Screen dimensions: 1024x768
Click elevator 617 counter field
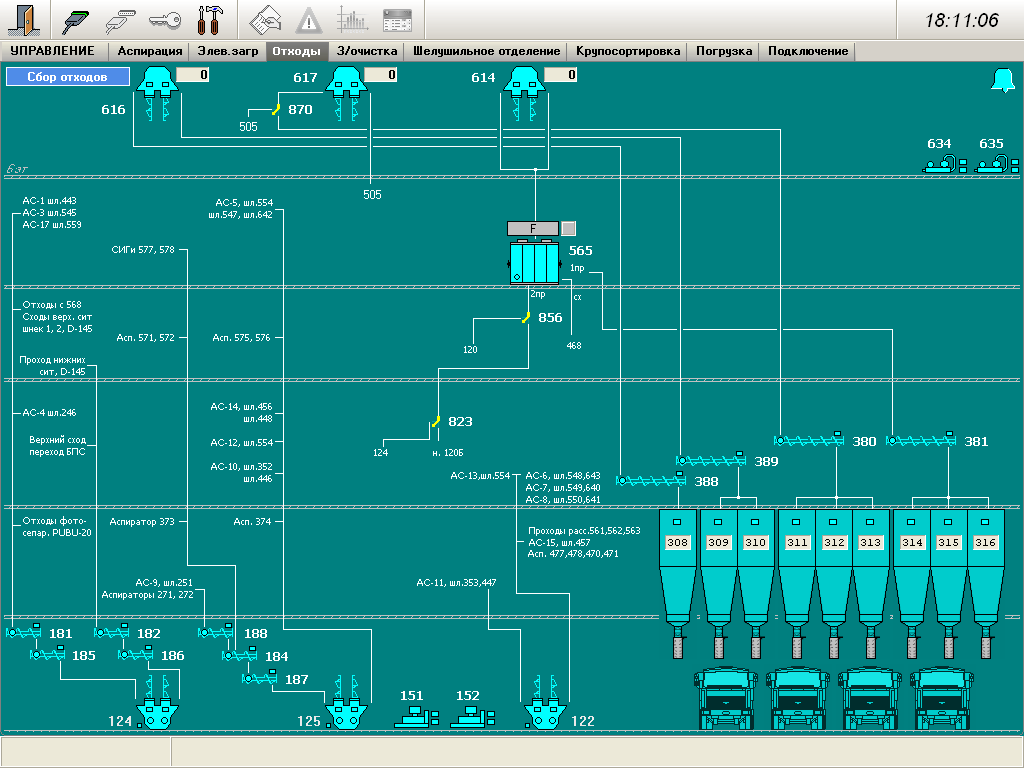point(380,75)
